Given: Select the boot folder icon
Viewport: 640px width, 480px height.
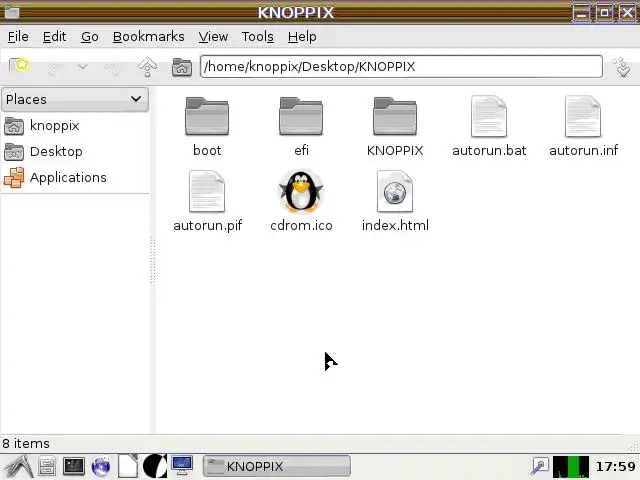Looking at the screenshot, I should [207, 116].
